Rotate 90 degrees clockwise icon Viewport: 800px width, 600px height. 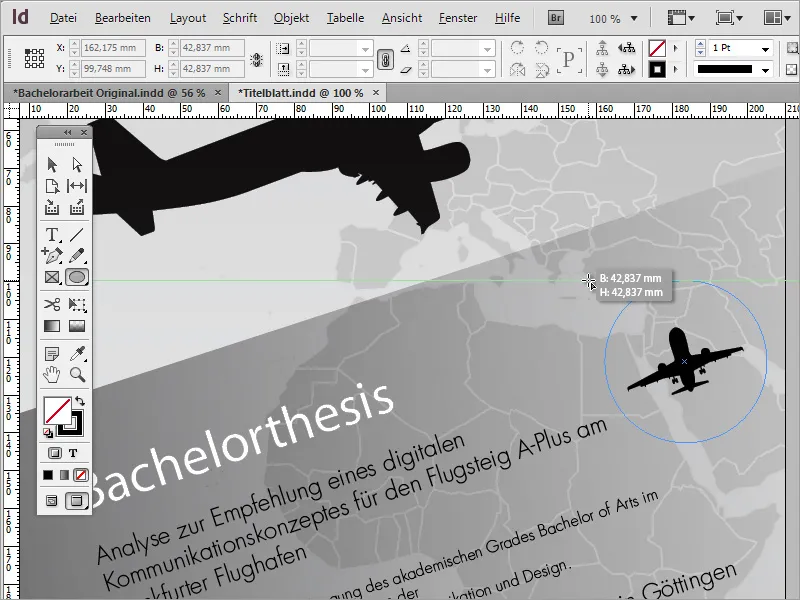(517, 48)
